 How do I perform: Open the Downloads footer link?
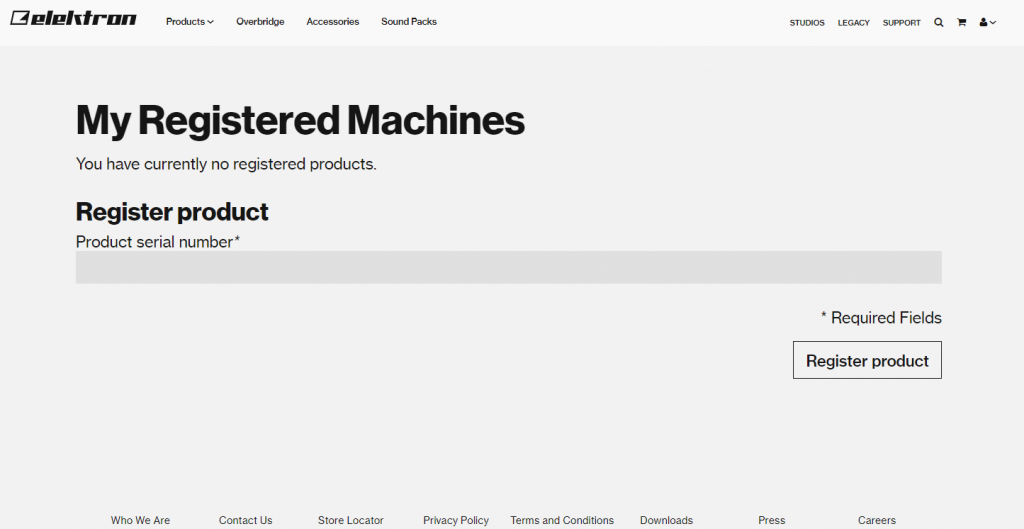tap(666, 521)
